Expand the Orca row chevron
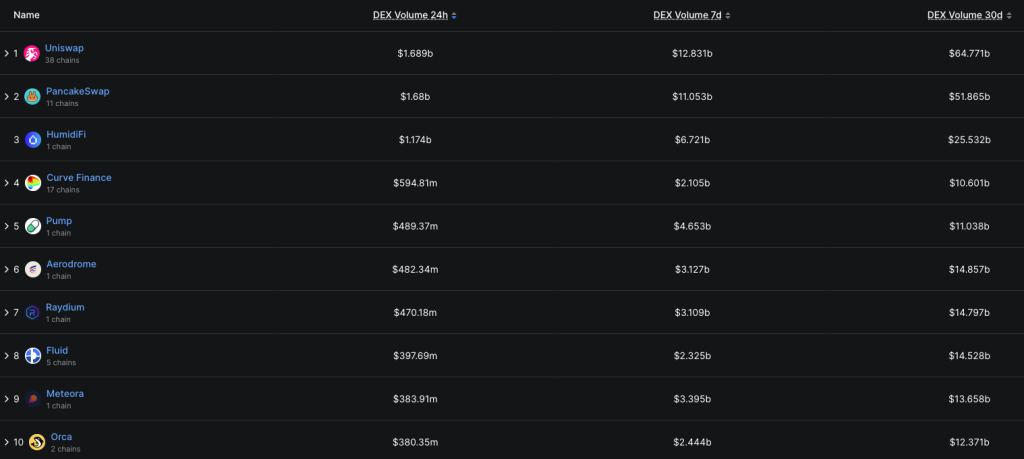This screenshot has height=459, width=1024. click(x=6, y=441)
